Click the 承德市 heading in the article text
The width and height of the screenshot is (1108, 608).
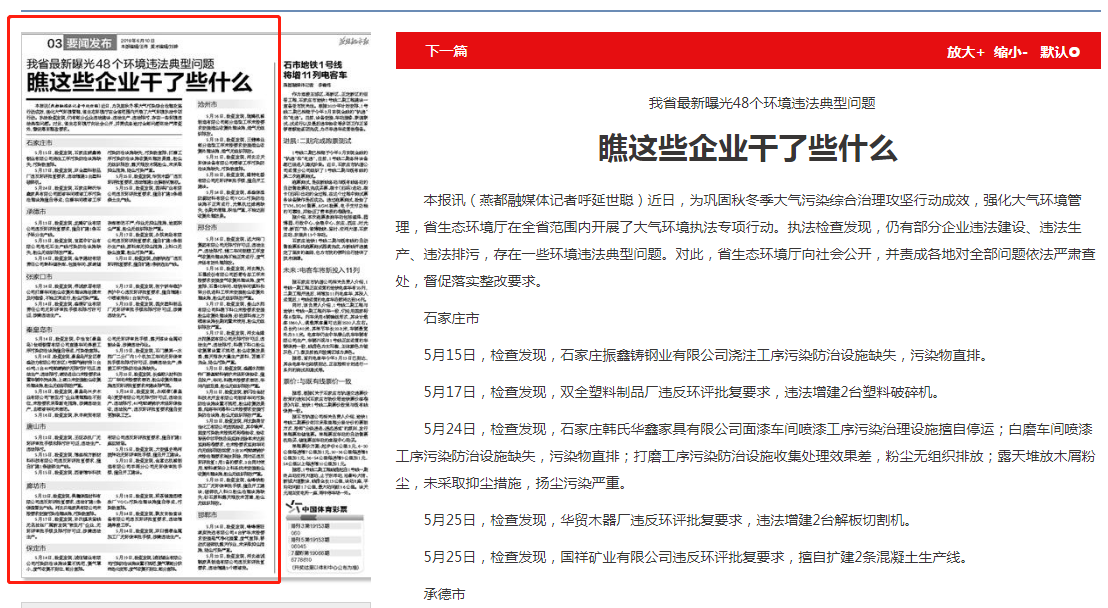[x=444, y=593]
